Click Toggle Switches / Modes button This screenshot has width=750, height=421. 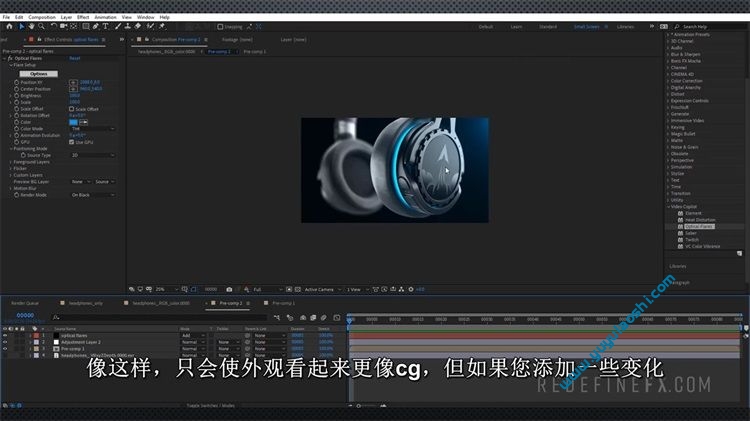click(x=210, y=406)
